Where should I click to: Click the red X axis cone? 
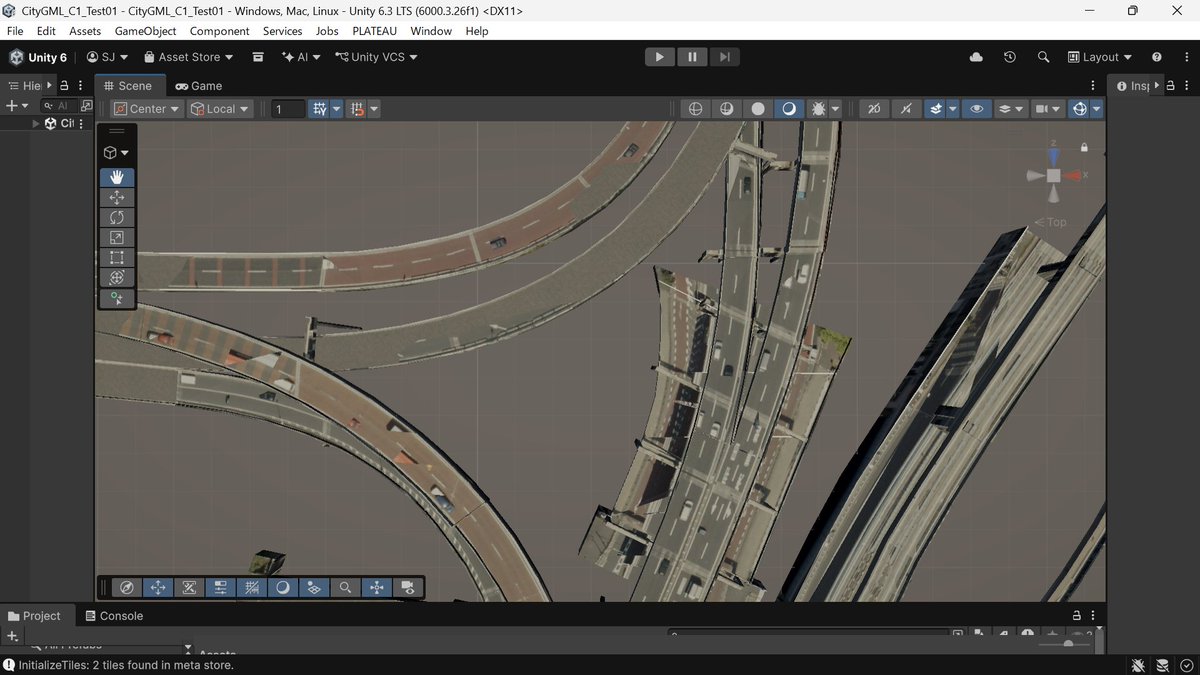click(1072, 176)
